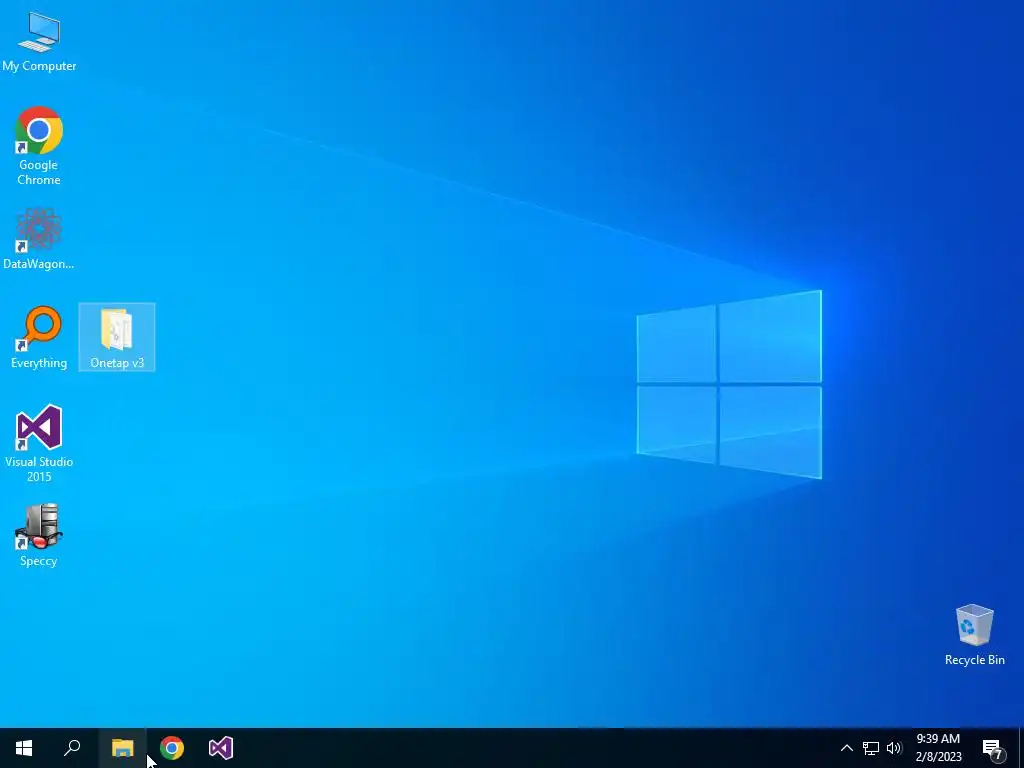Open File Explorer from the taskbar
Screen dimensions: 1024x768
tap(122, 748)
